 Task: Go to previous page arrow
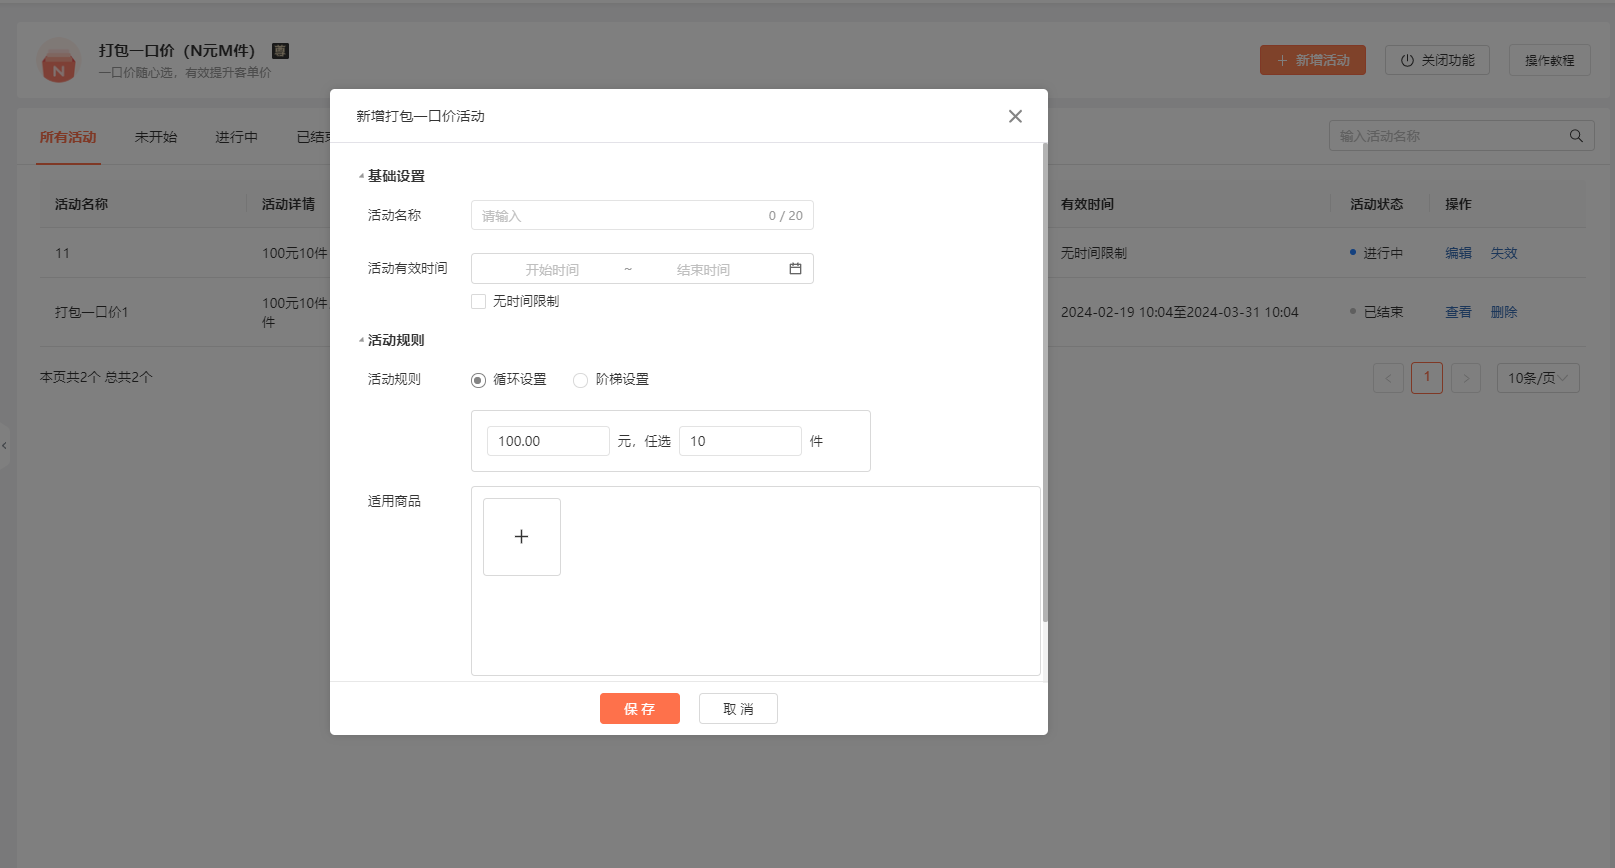(1388, 378)
